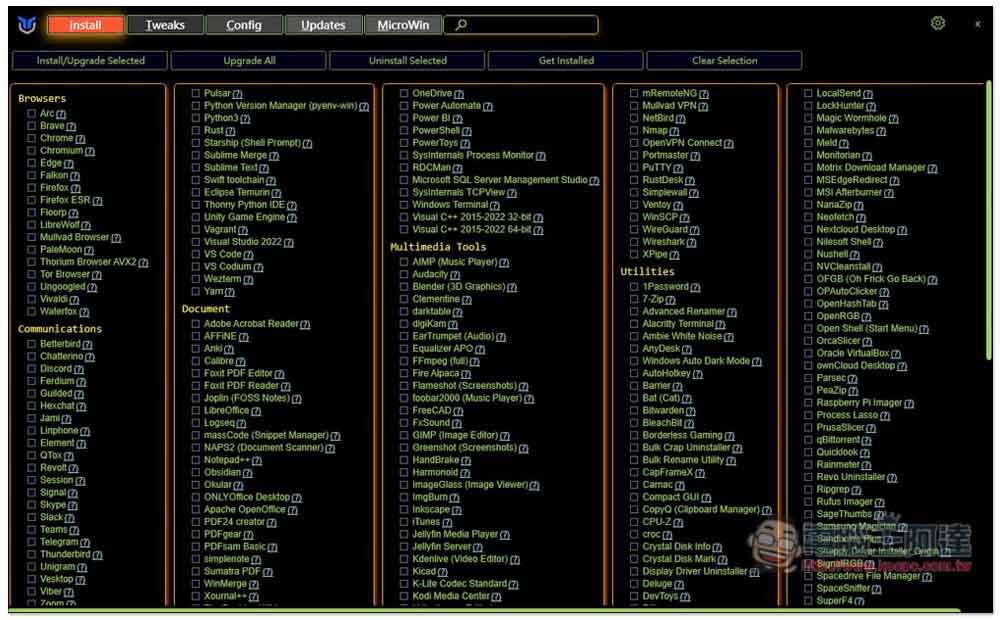Screen dimensions: 1000x620
Task: Click the Uninstall Selected button
Action: [x=408, y=61]
